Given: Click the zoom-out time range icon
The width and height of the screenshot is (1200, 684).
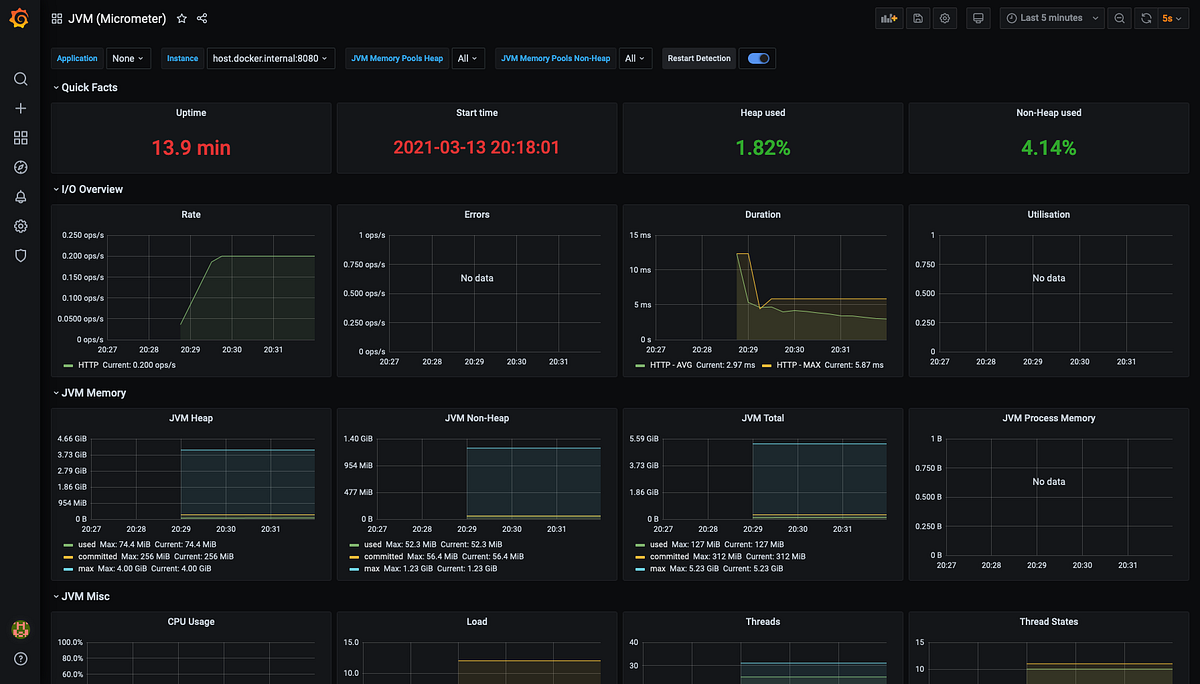Looking at the screenshot, I should (x=1118, y=17).
